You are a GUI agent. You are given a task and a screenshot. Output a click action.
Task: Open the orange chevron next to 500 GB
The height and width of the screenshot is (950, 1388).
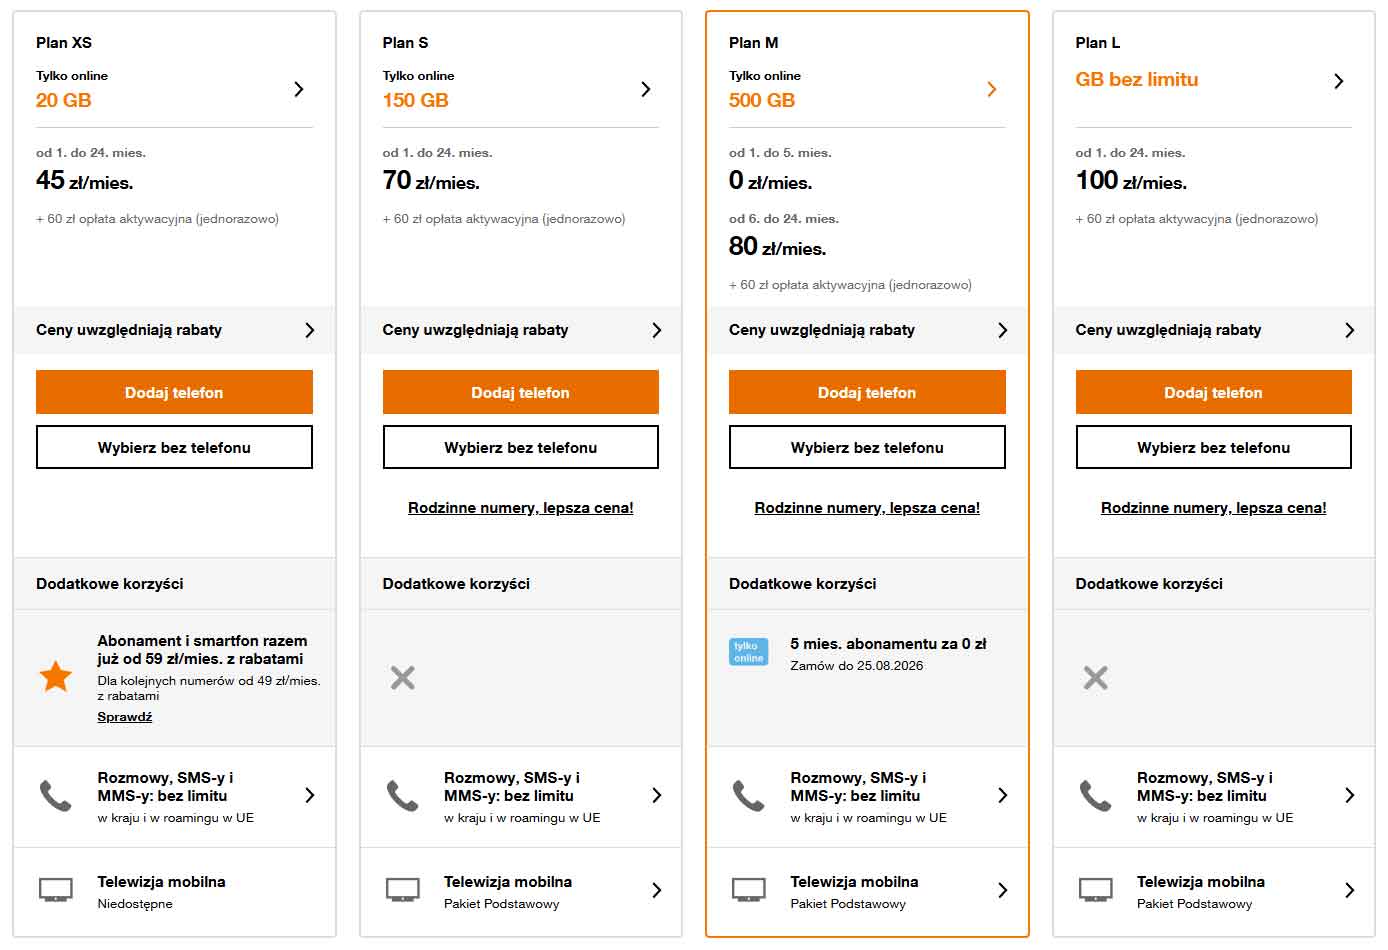click(991, 89)
